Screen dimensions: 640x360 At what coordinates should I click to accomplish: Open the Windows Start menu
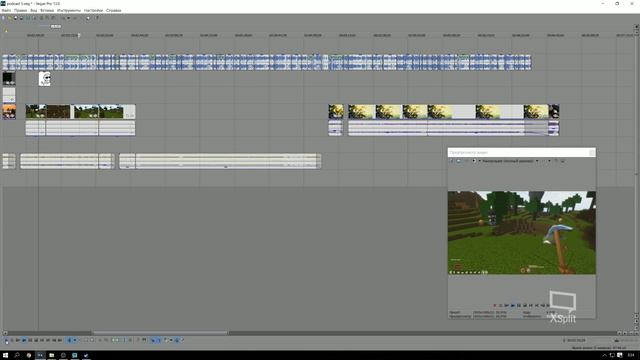click(5, 356)
